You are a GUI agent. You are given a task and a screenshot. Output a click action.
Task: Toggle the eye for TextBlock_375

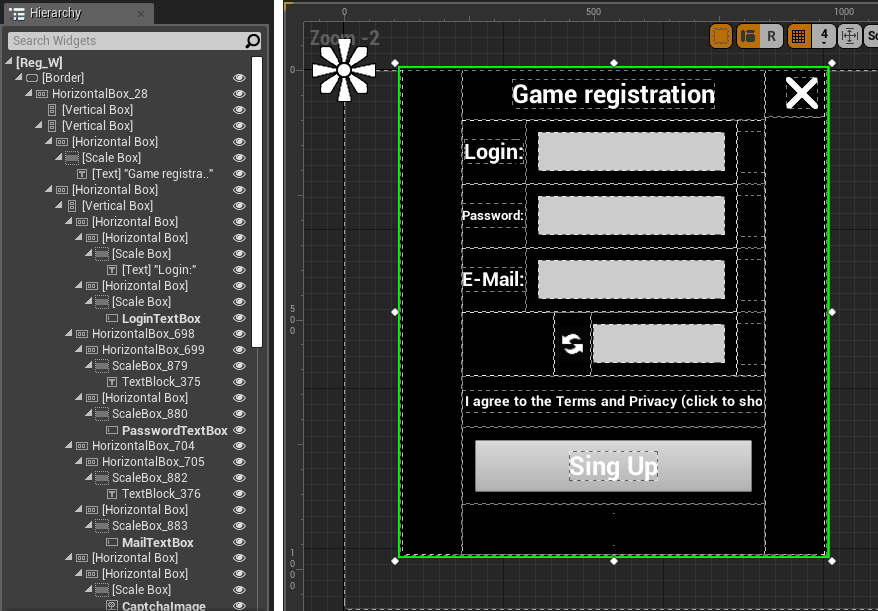239,382
